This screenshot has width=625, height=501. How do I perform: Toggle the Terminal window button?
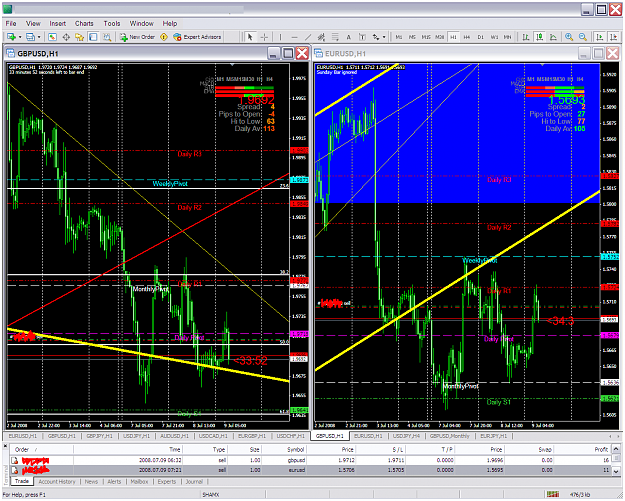[x=93, y=37]
